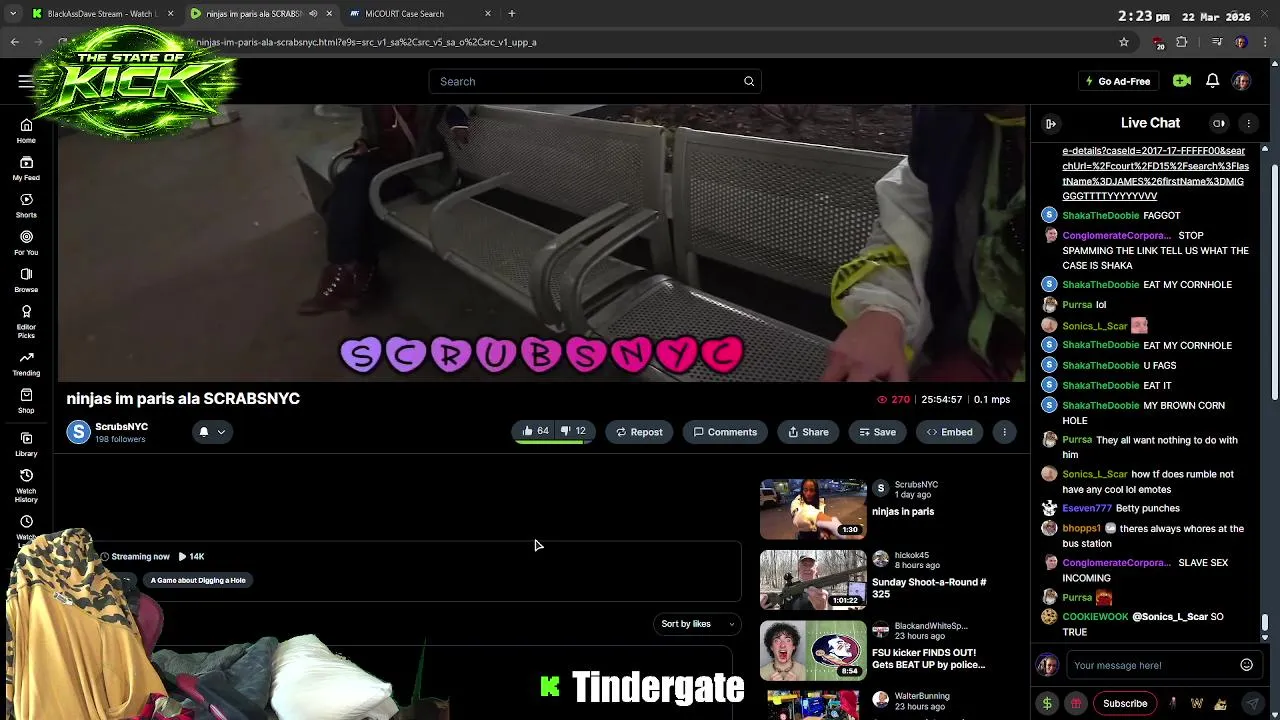Pop out the Live Chat window
Screen dimensions: 1280x720
[x=1219, y=123]
